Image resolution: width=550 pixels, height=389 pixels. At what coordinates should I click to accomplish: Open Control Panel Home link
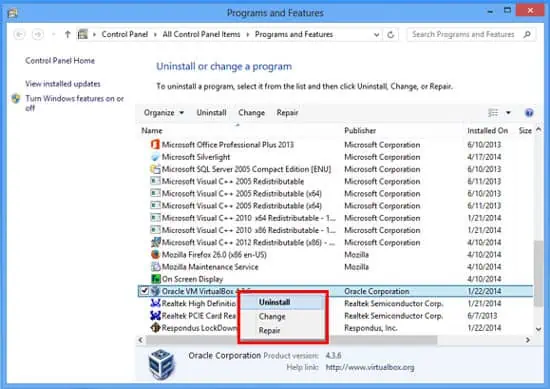[x=60, y=61]
